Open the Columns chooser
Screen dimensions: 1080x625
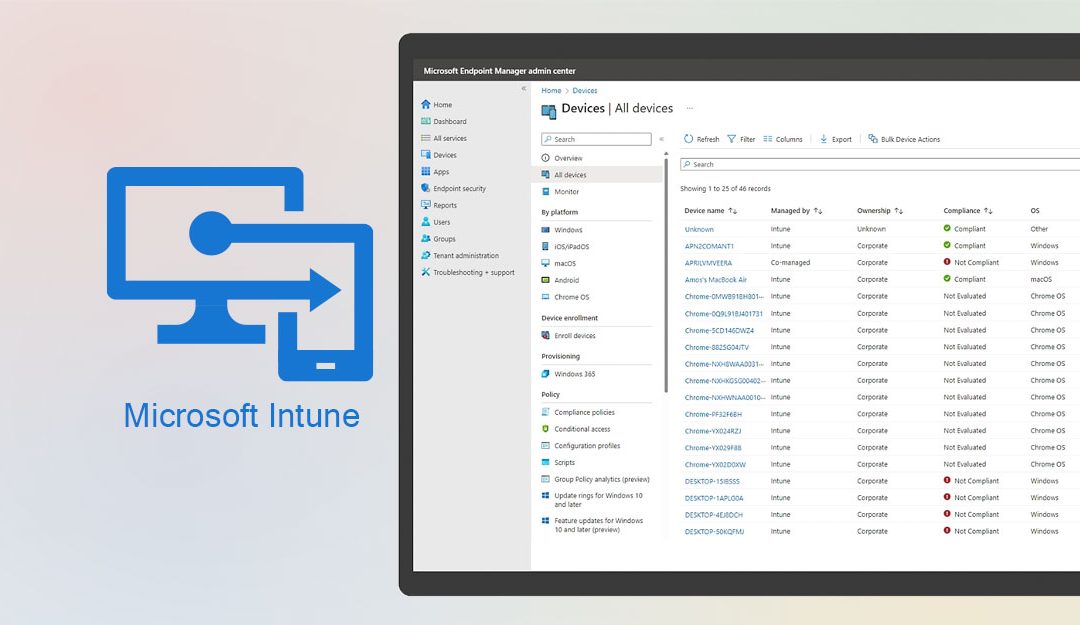tap(782, 139)
